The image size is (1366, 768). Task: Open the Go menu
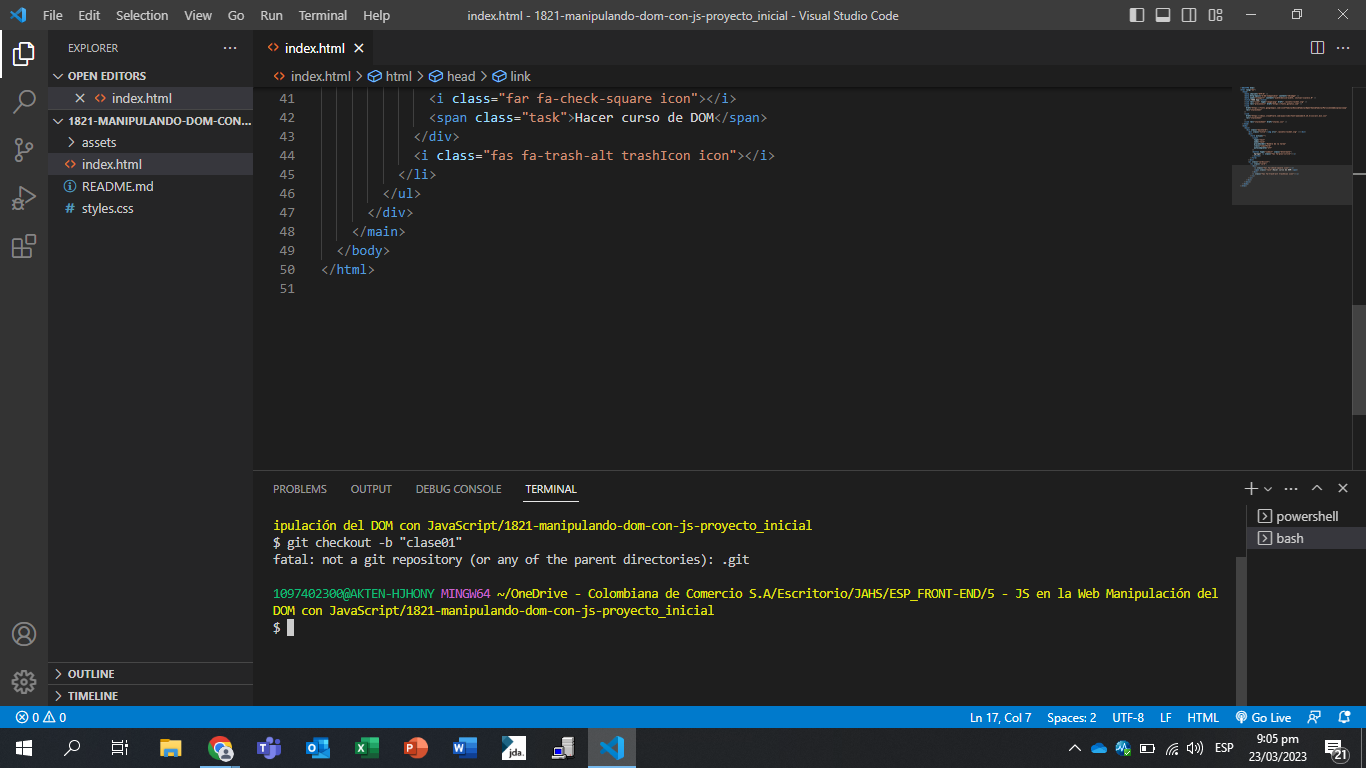[236, 15]
